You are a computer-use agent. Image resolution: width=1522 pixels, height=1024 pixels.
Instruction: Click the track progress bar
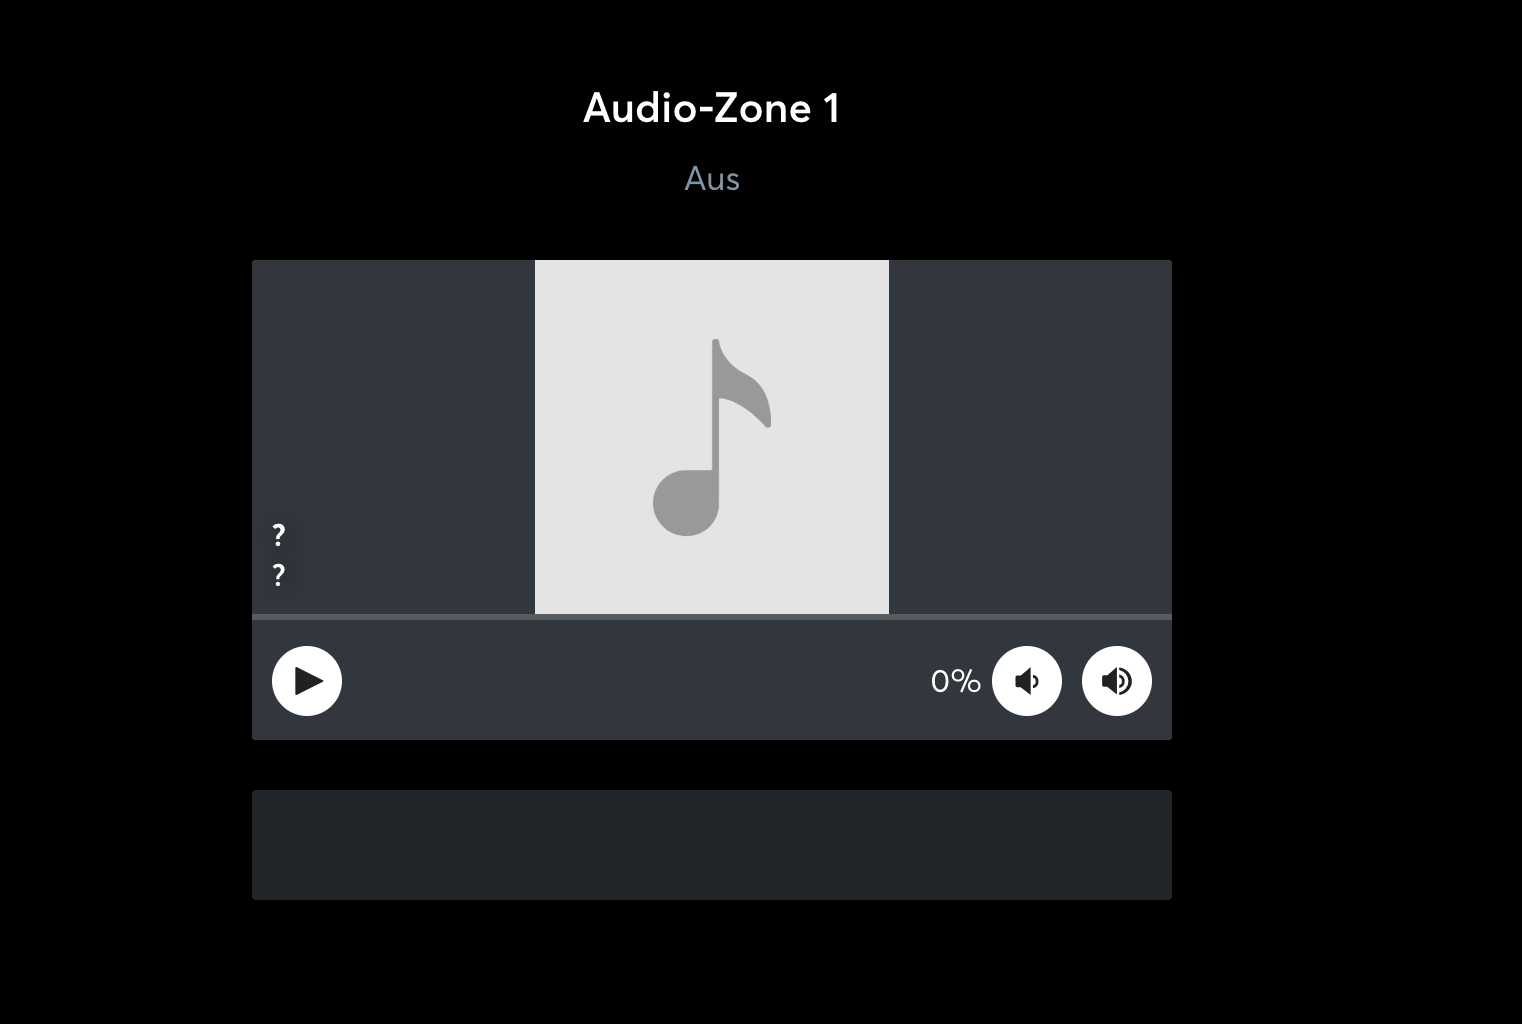coord(712,617)
